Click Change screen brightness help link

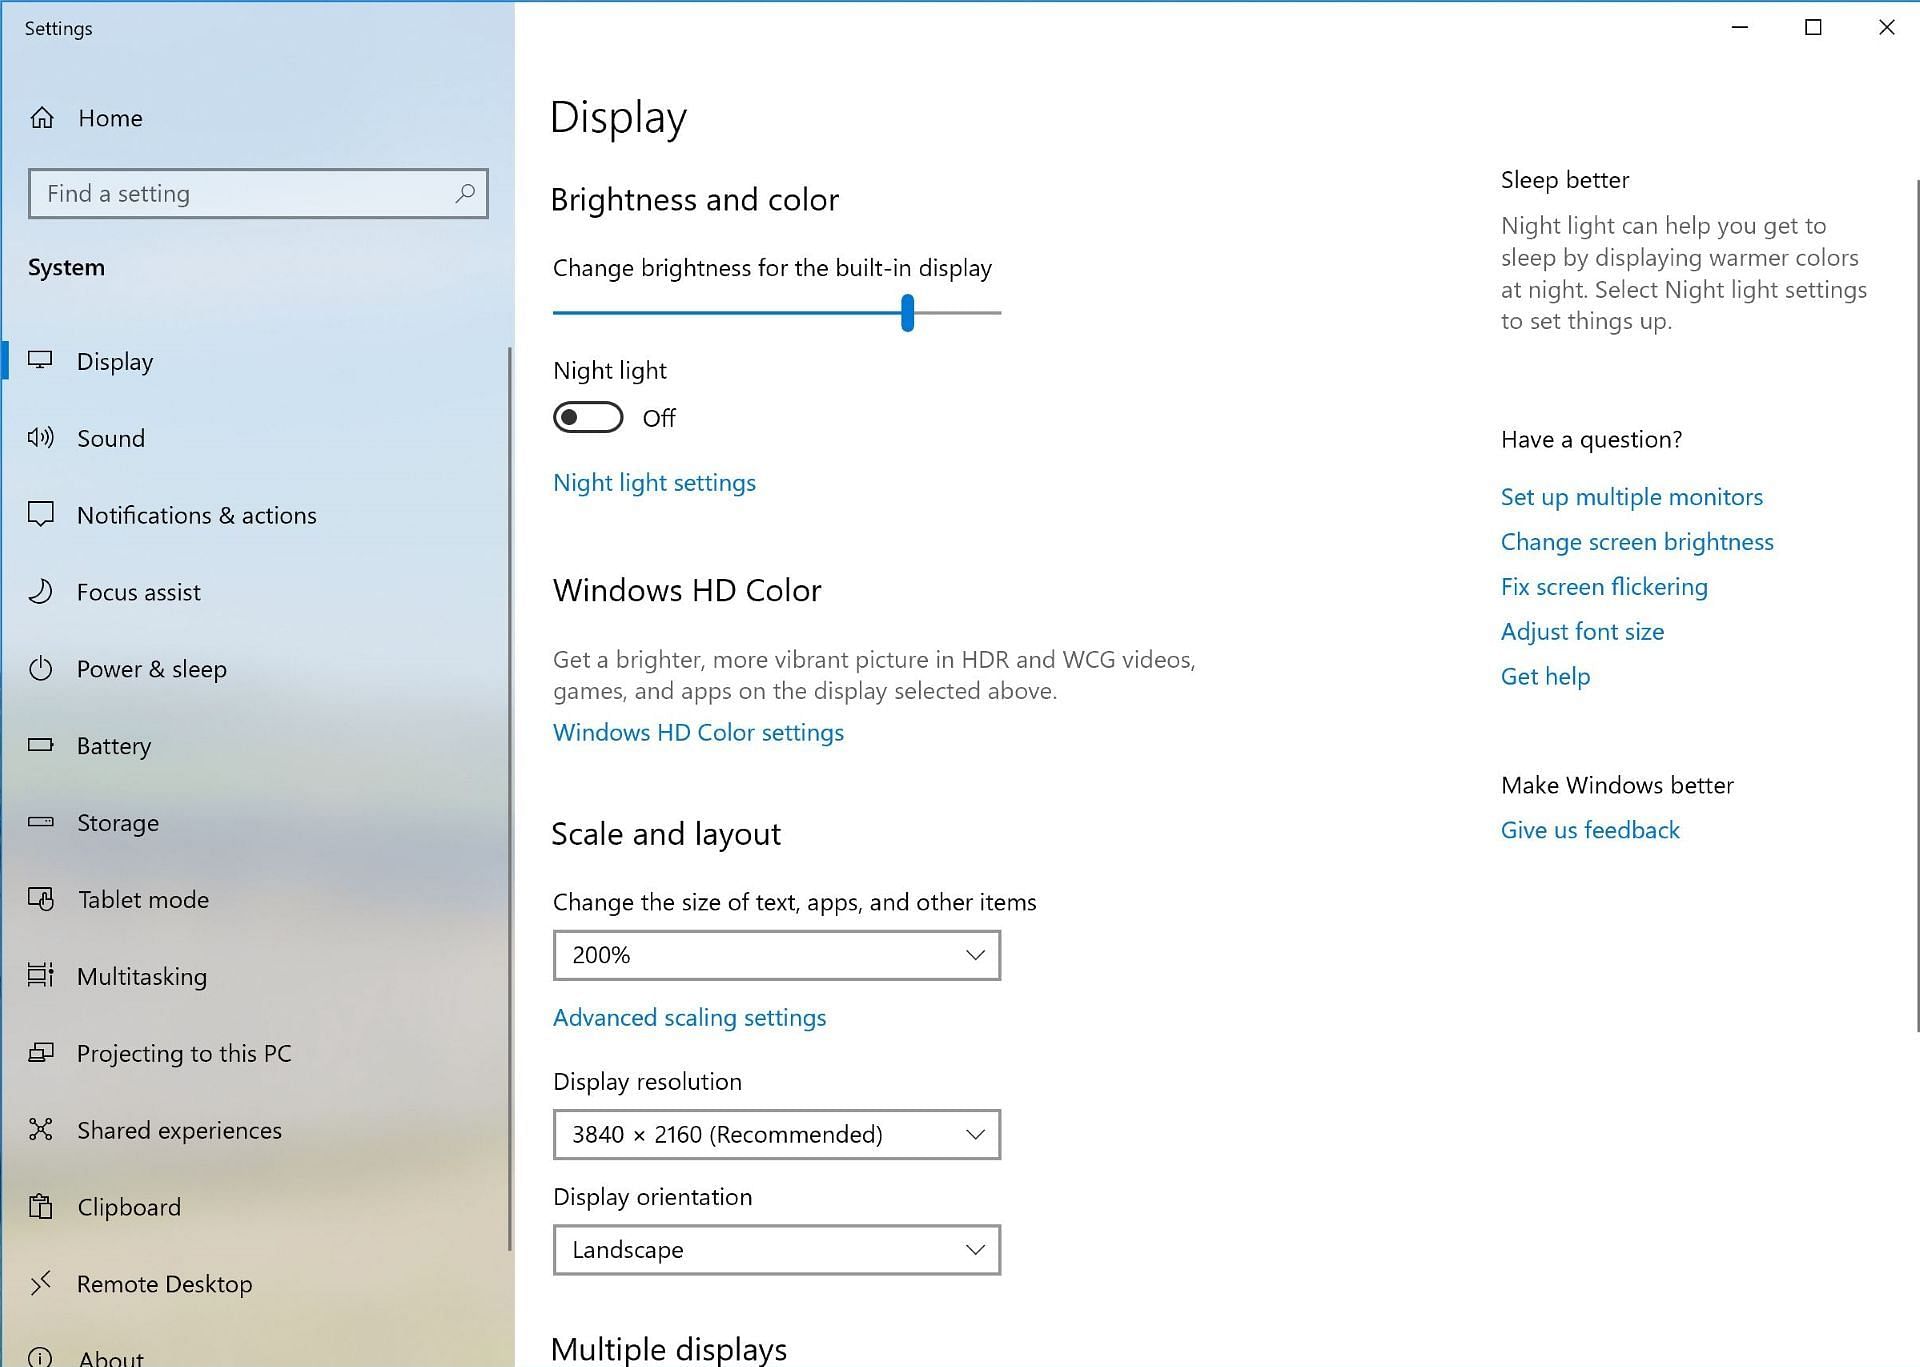coord(1637,542)
